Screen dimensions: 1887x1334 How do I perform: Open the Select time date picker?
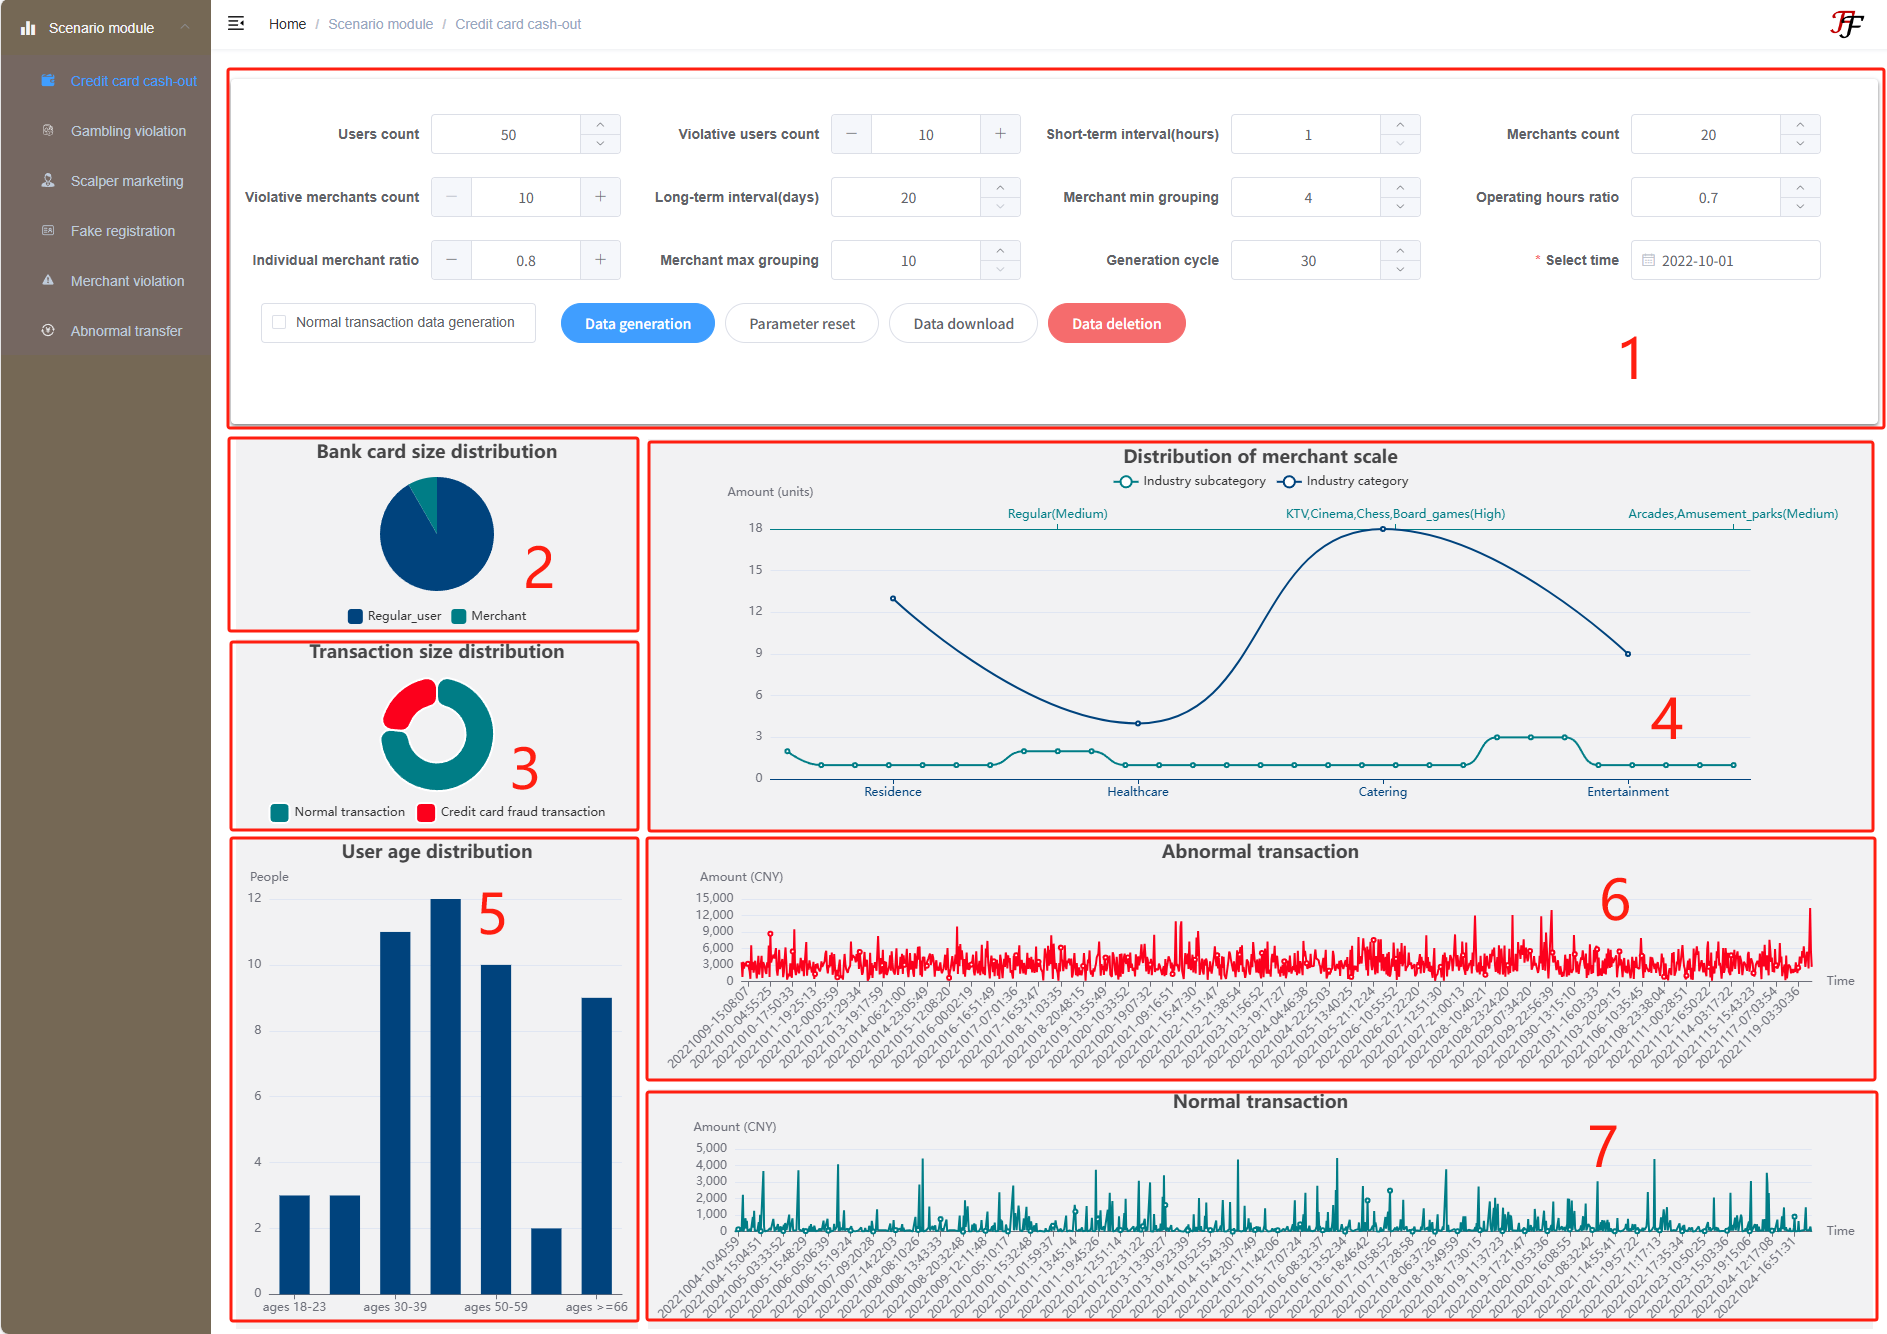click(x=1725, y=260)
